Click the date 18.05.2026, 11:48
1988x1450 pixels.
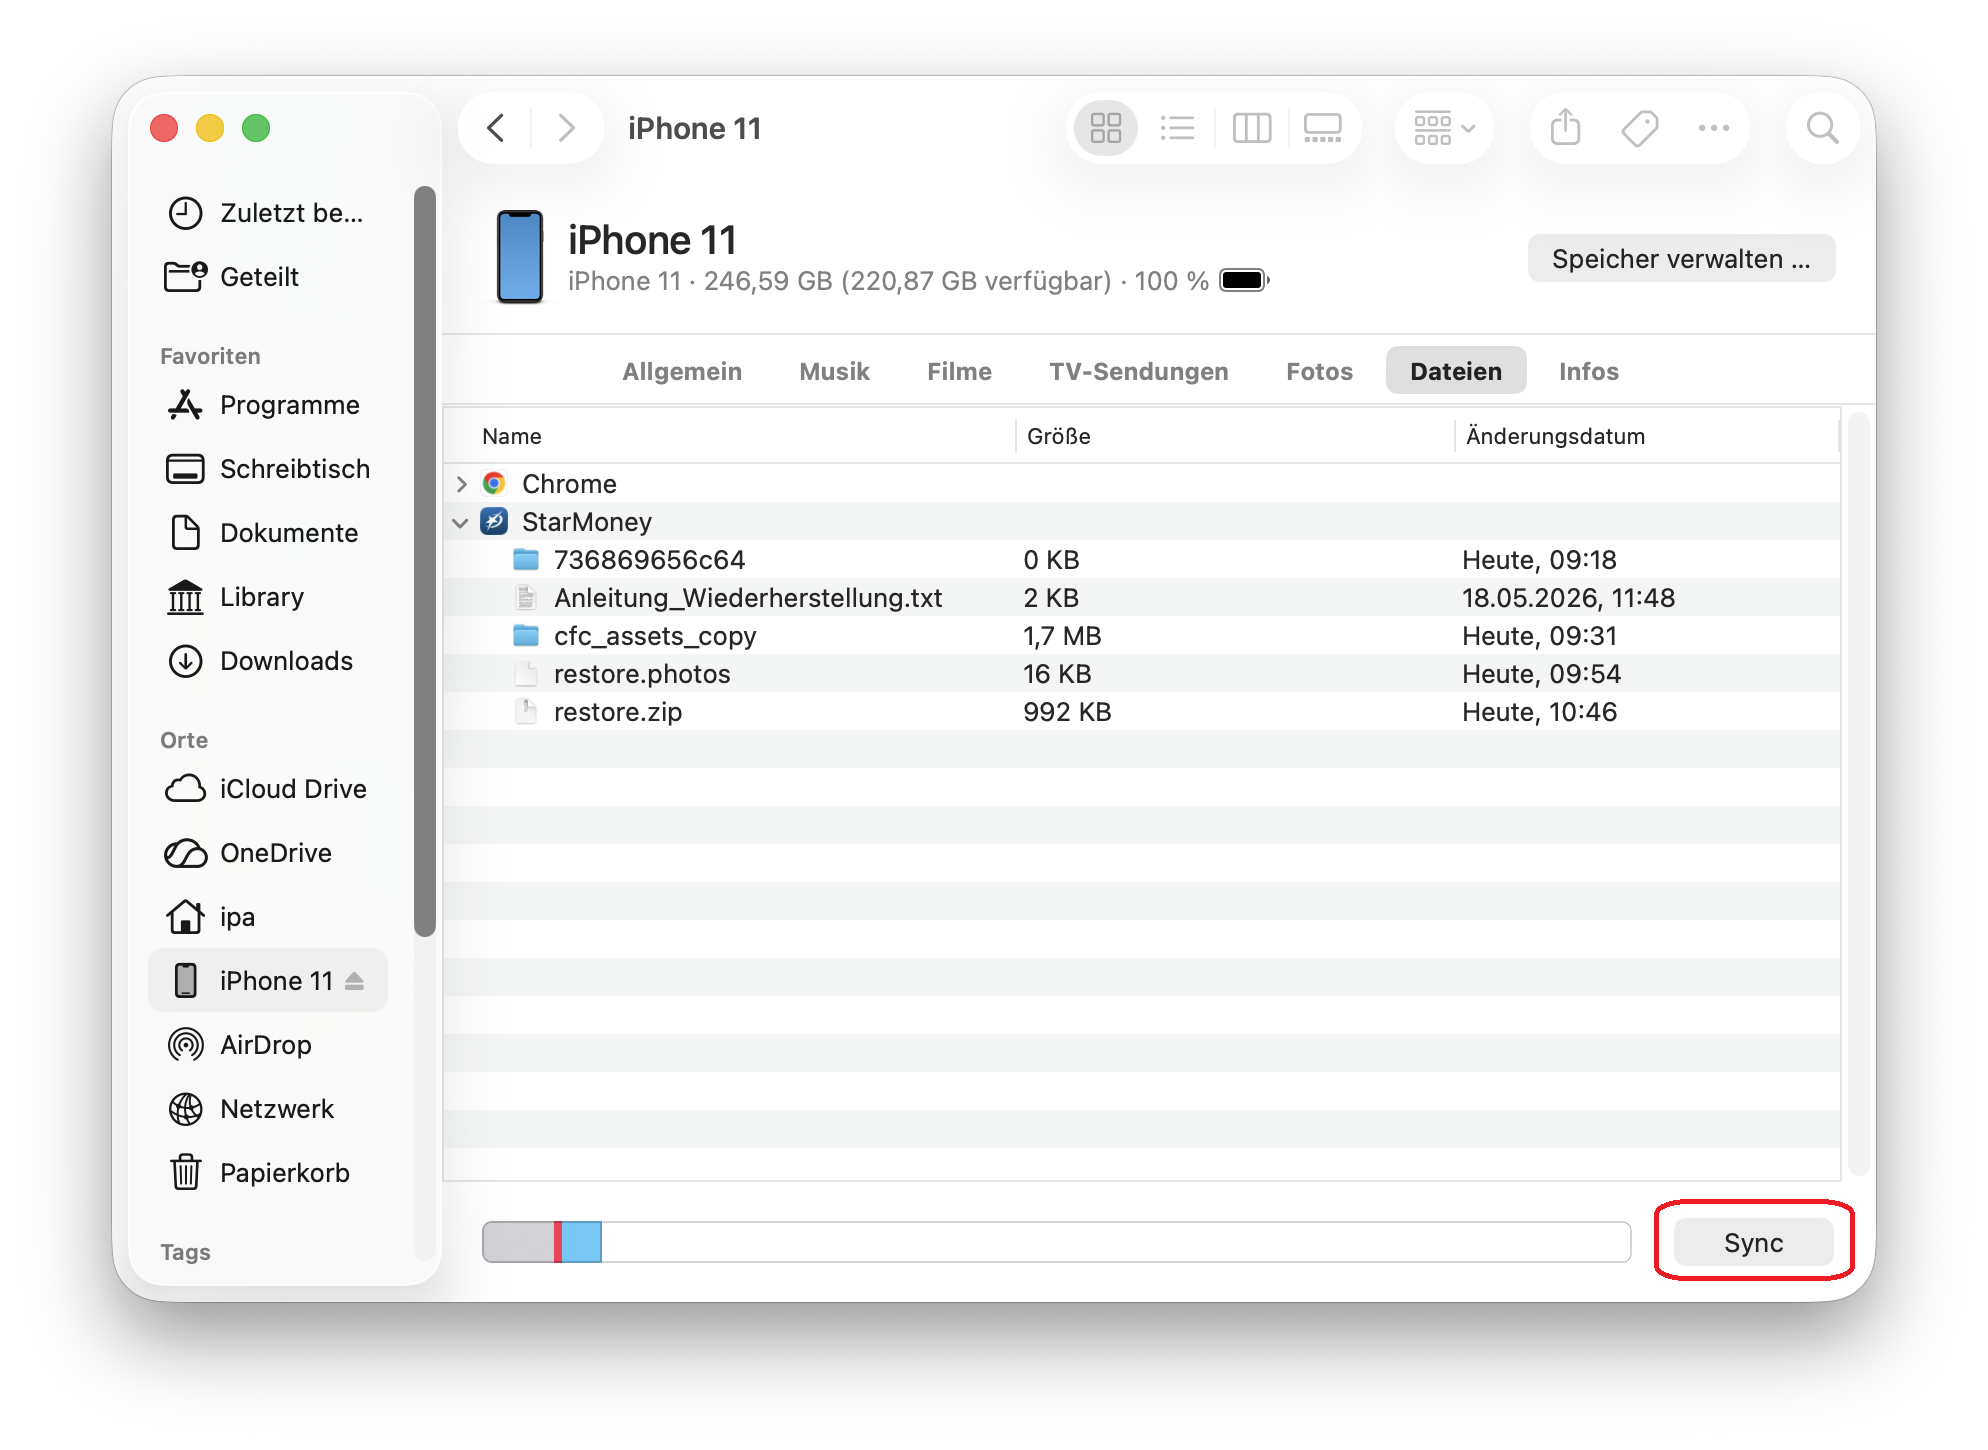[x=1568, y=598]
